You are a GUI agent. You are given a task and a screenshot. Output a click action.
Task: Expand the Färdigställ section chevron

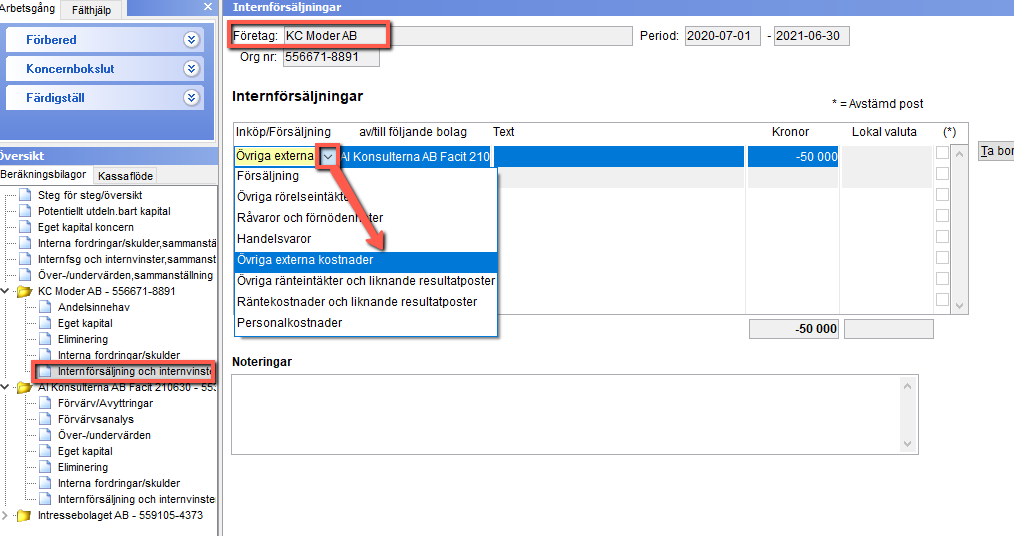pos(191,98)
